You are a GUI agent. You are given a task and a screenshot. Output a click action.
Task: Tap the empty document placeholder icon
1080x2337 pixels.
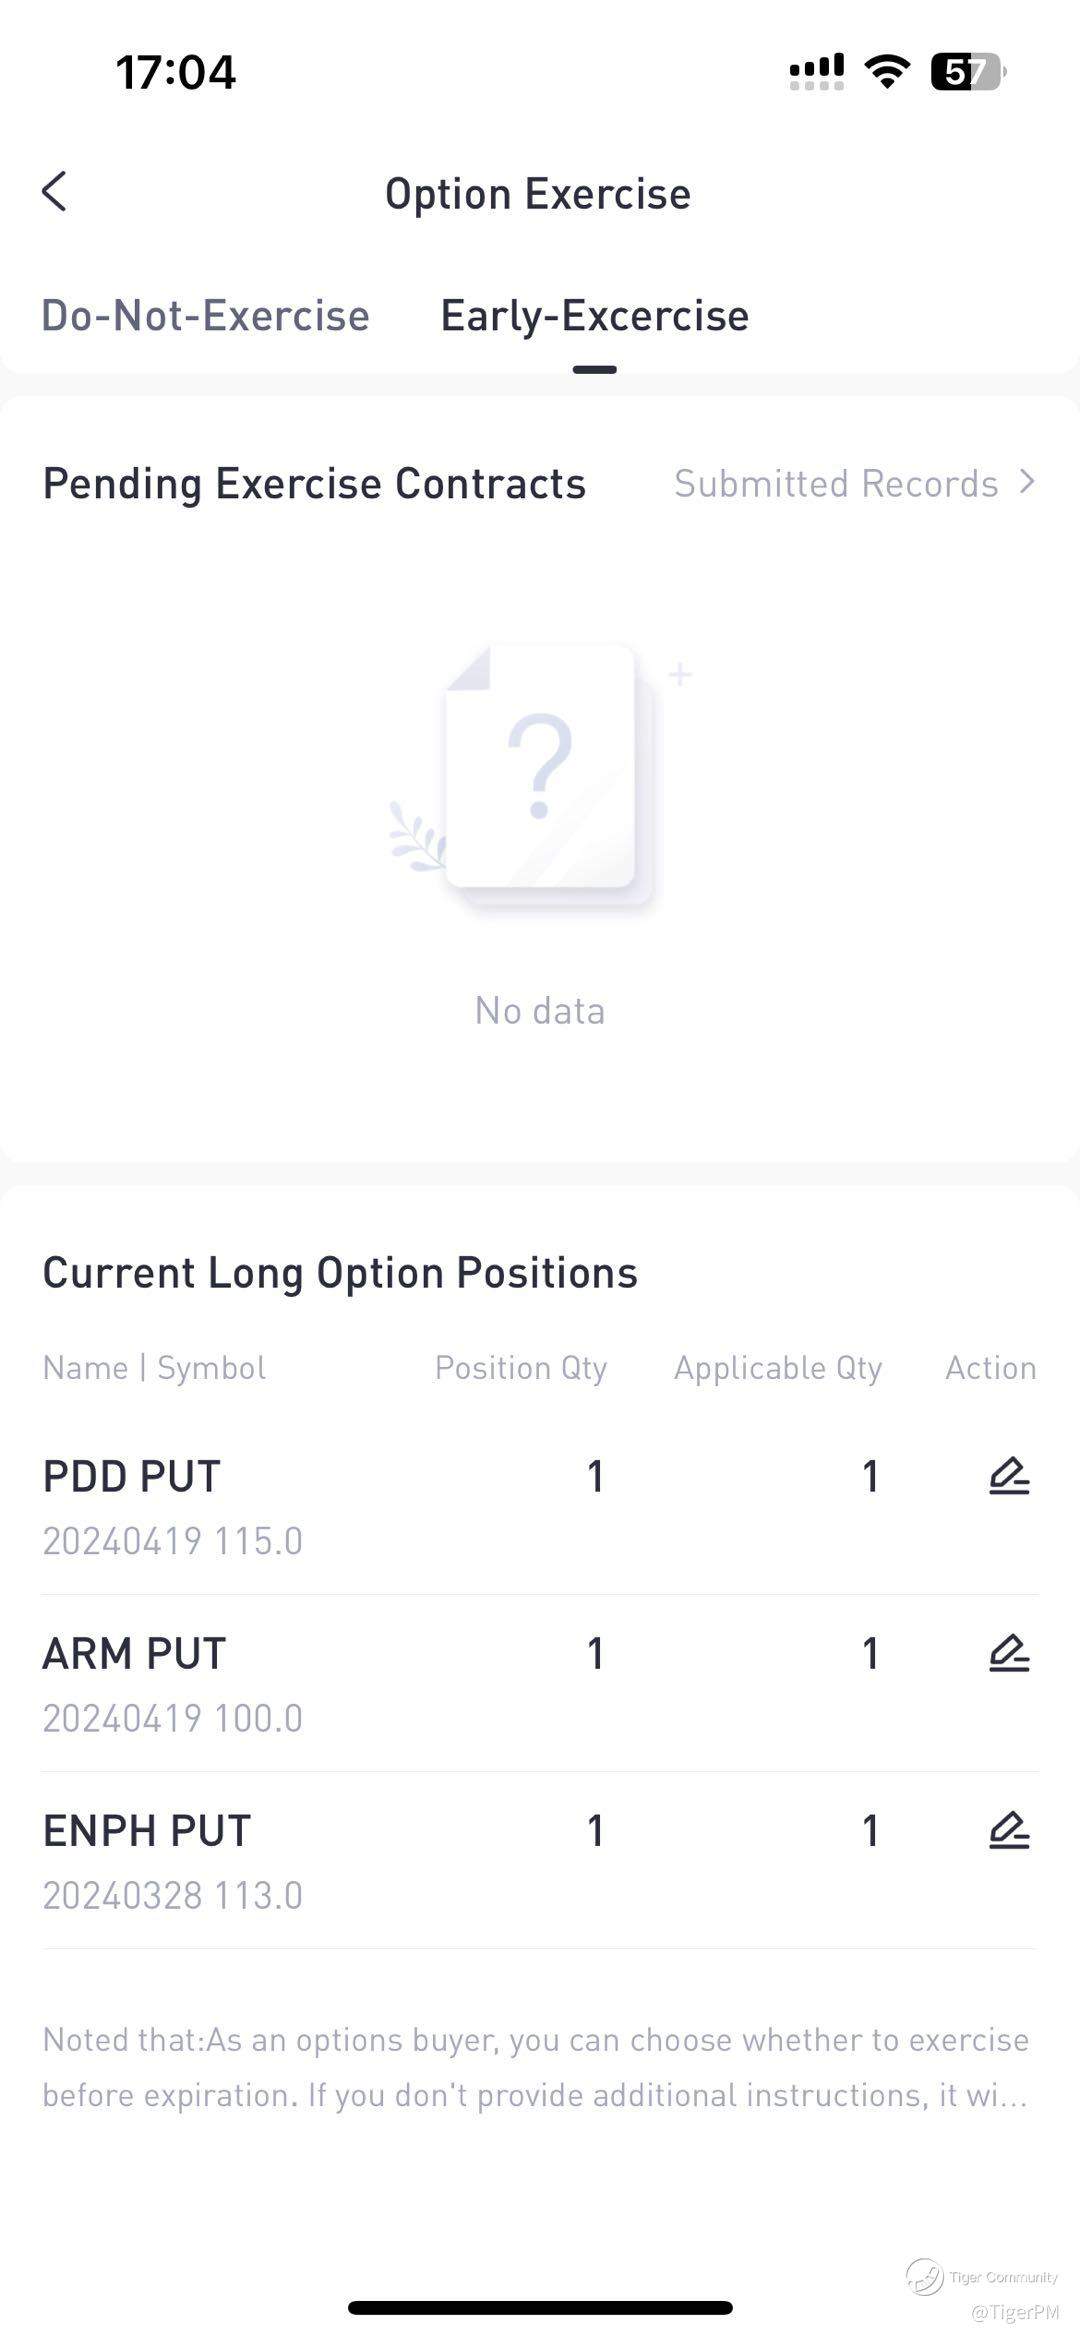coord(541,770)
